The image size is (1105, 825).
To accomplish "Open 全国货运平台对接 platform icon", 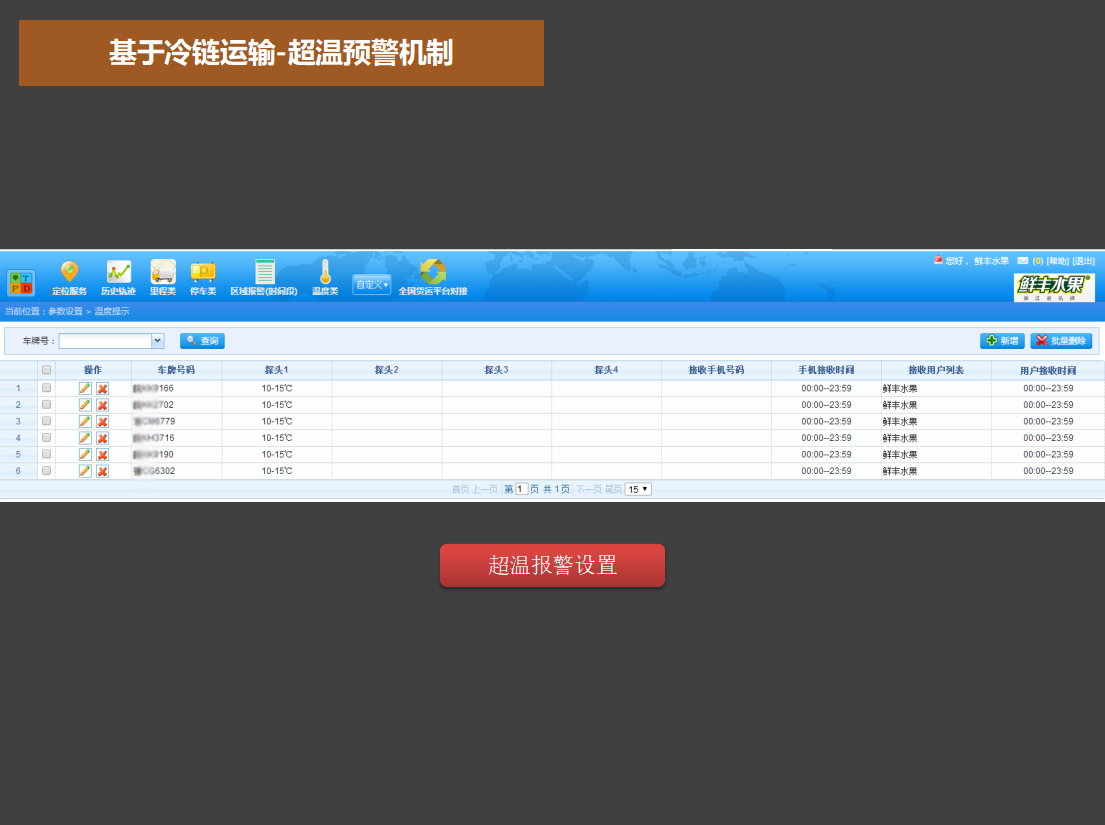I will (x=433, y=273).
